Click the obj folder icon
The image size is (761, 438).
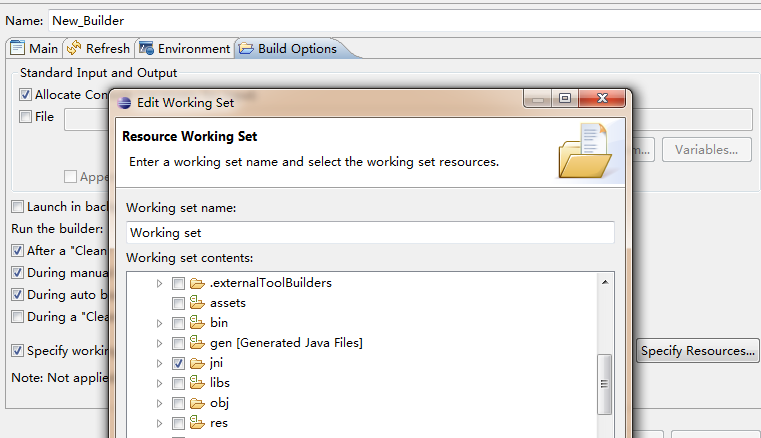click(197, 403)
